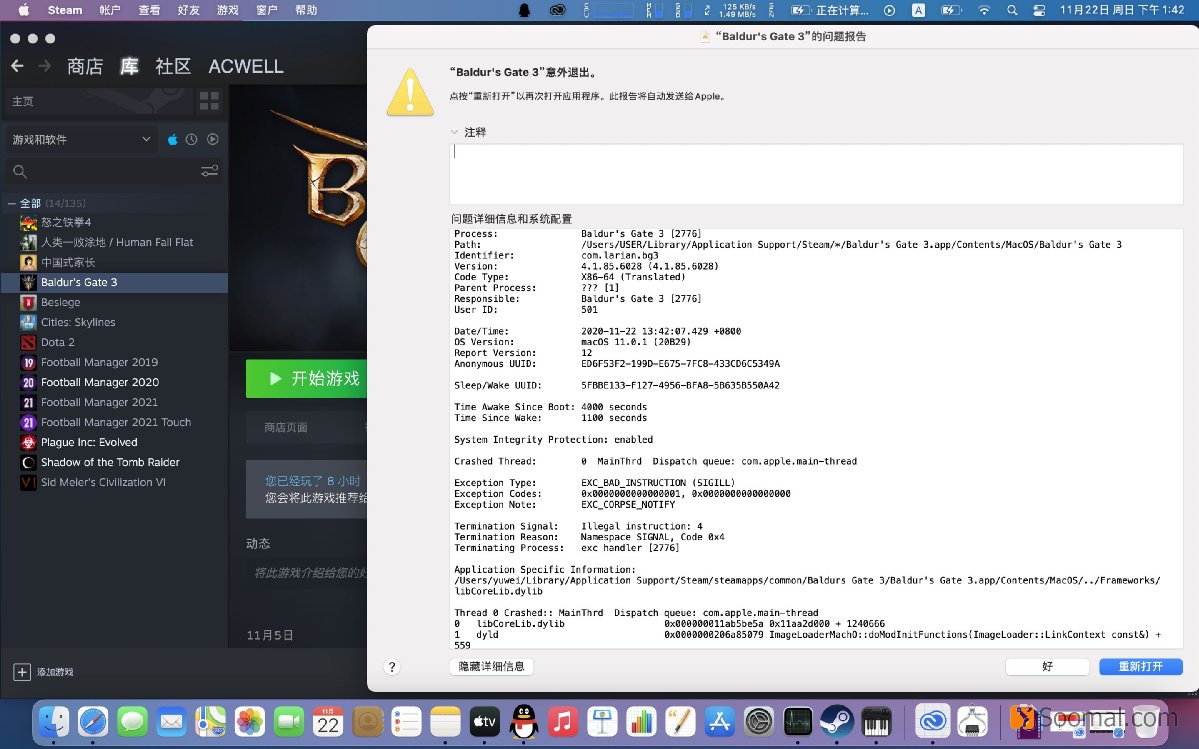The width and height of the screenshot is (1199, 749).
Task: Collapse the 全部 (14/135) games group
Action: pyautogui.click(x=12, y=203)
